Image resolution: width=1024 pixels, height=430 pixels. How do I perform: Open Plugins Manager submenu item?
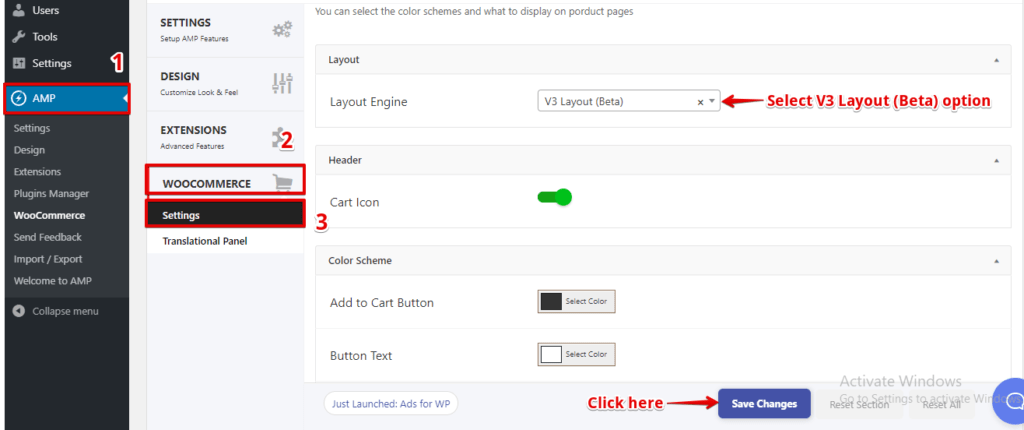pyautogui.click(x=51, y=193)
